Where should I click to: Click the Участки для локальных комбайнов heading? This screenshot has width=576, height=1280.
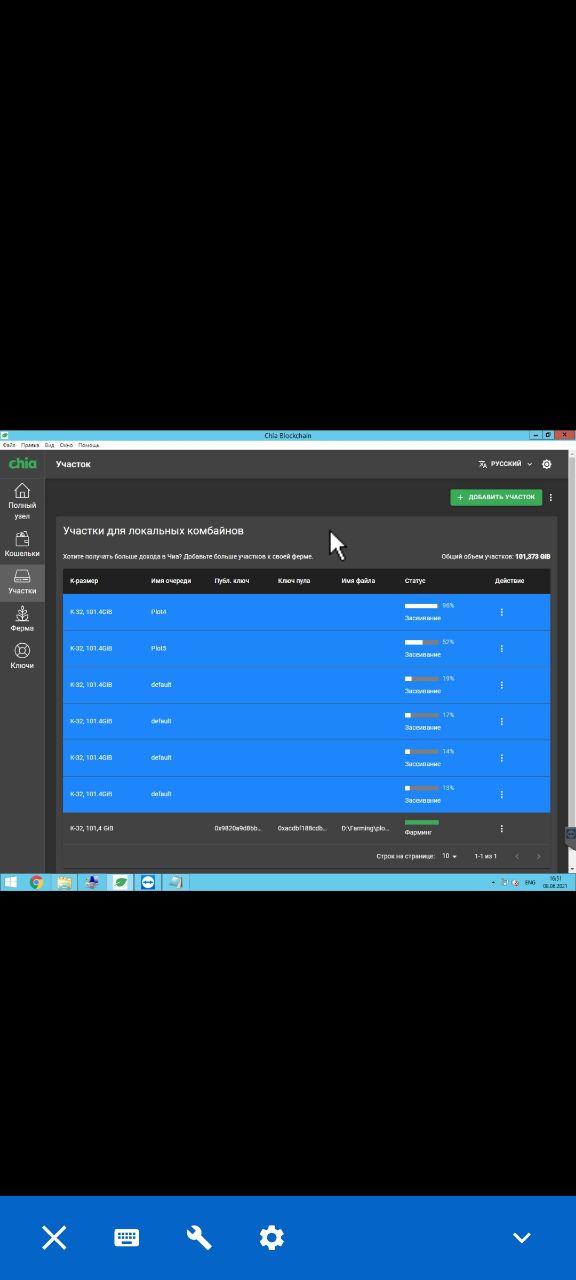tap(153, 530)
